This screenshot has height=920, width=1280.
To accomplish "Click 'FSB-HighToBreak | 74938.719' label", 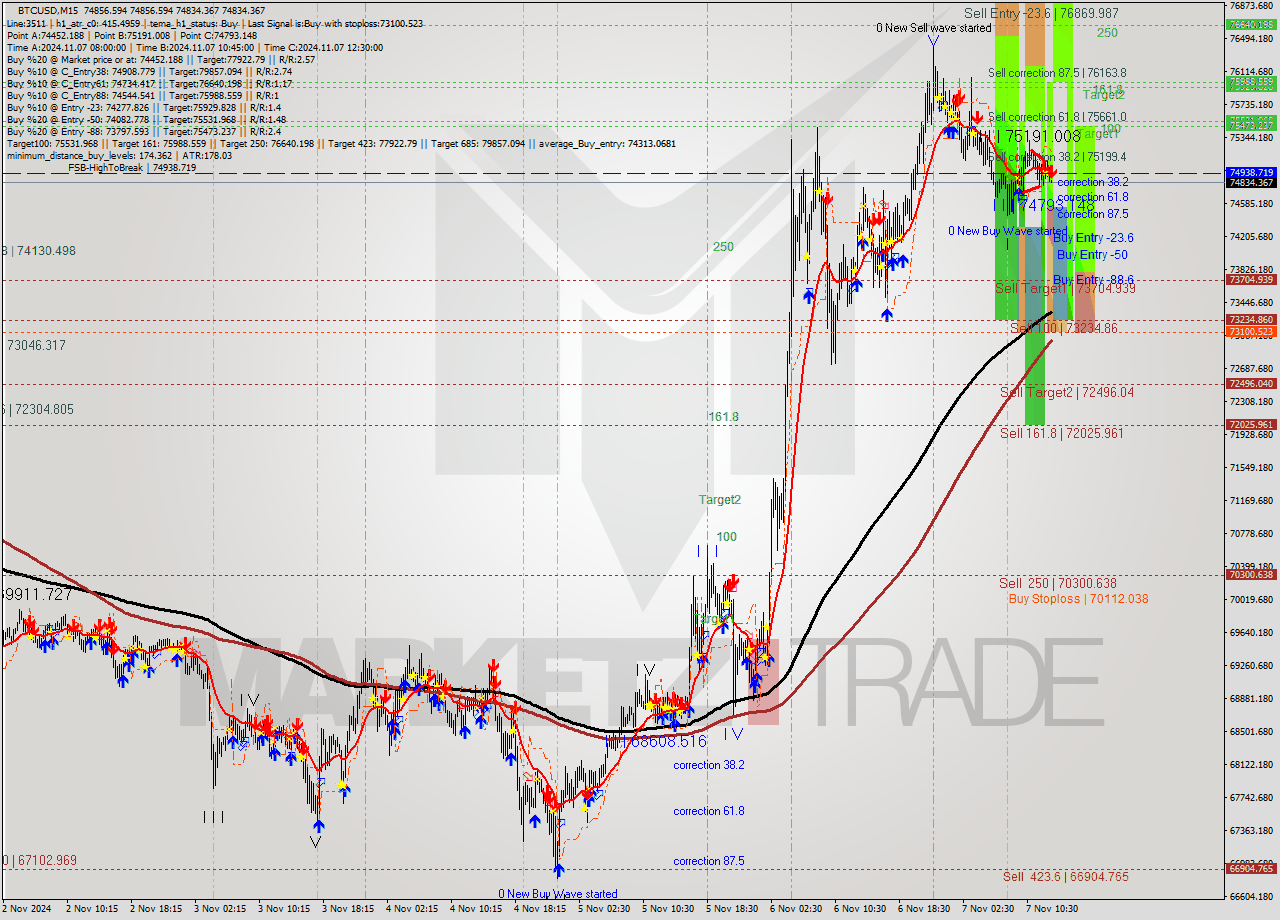I will (x=132, y=168).
